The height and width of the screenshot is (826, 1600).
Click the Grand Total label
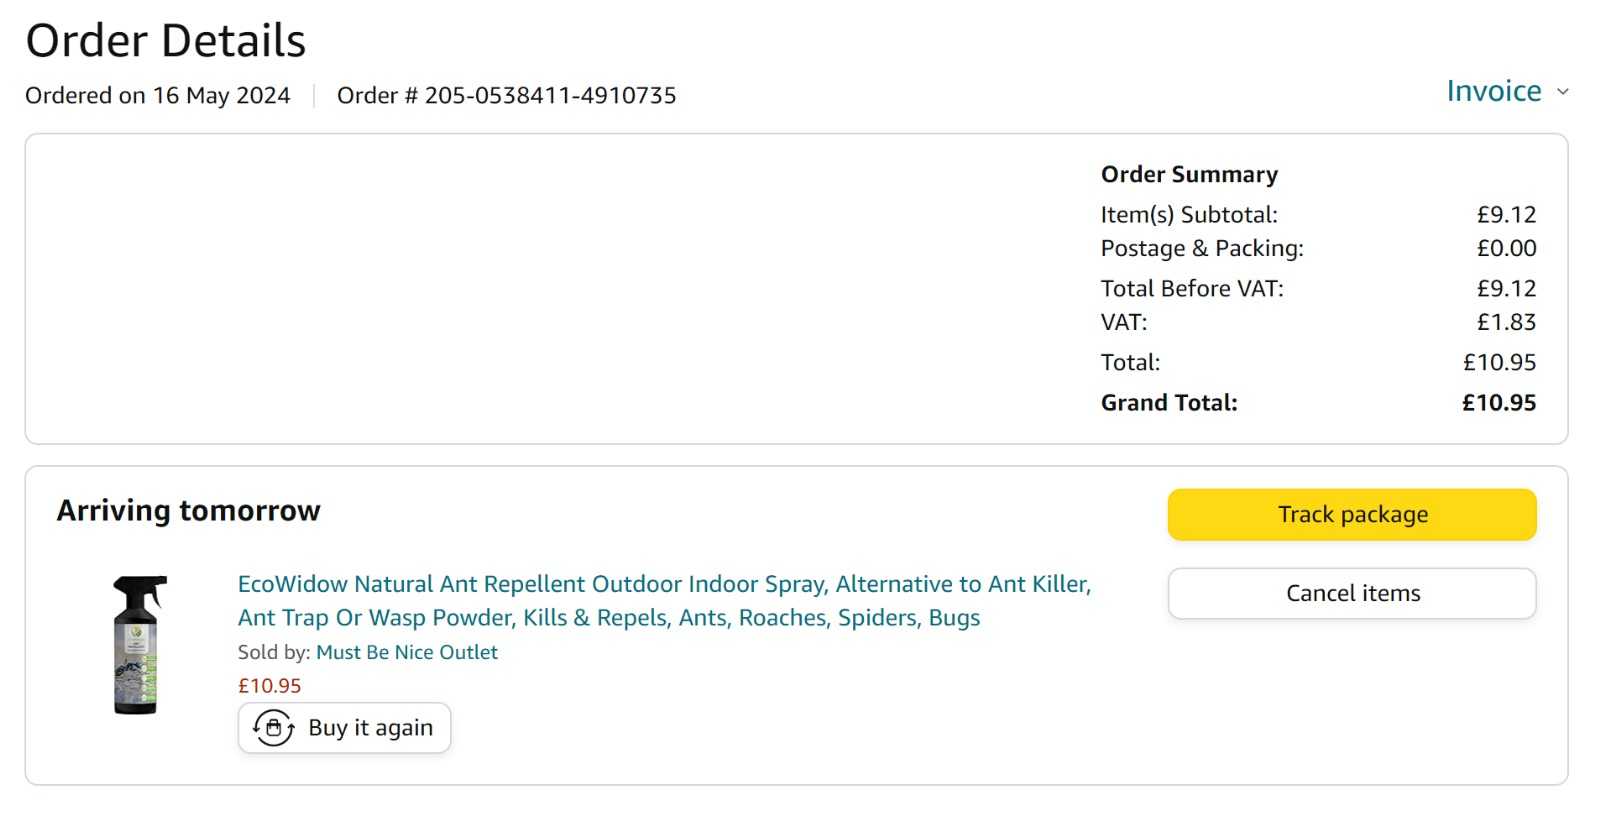pyautogui.click(x=1169, y=402)
